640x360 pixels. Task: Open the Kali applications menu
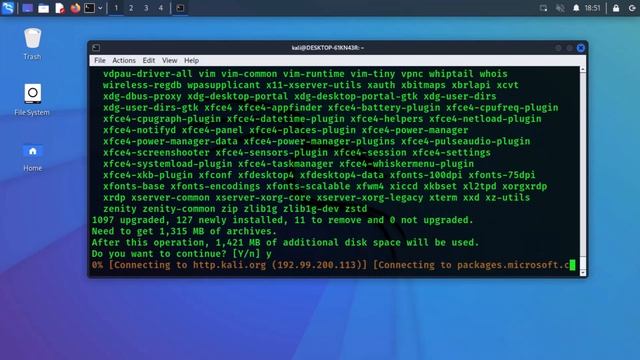[8, 8]
